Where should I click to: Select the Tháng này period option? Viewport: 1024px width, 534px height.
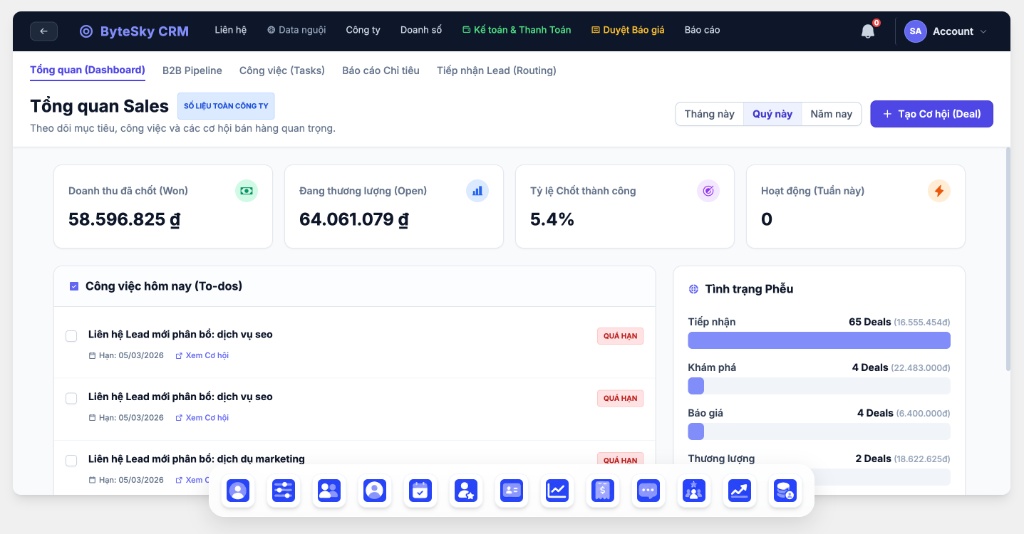click(709, 114)
